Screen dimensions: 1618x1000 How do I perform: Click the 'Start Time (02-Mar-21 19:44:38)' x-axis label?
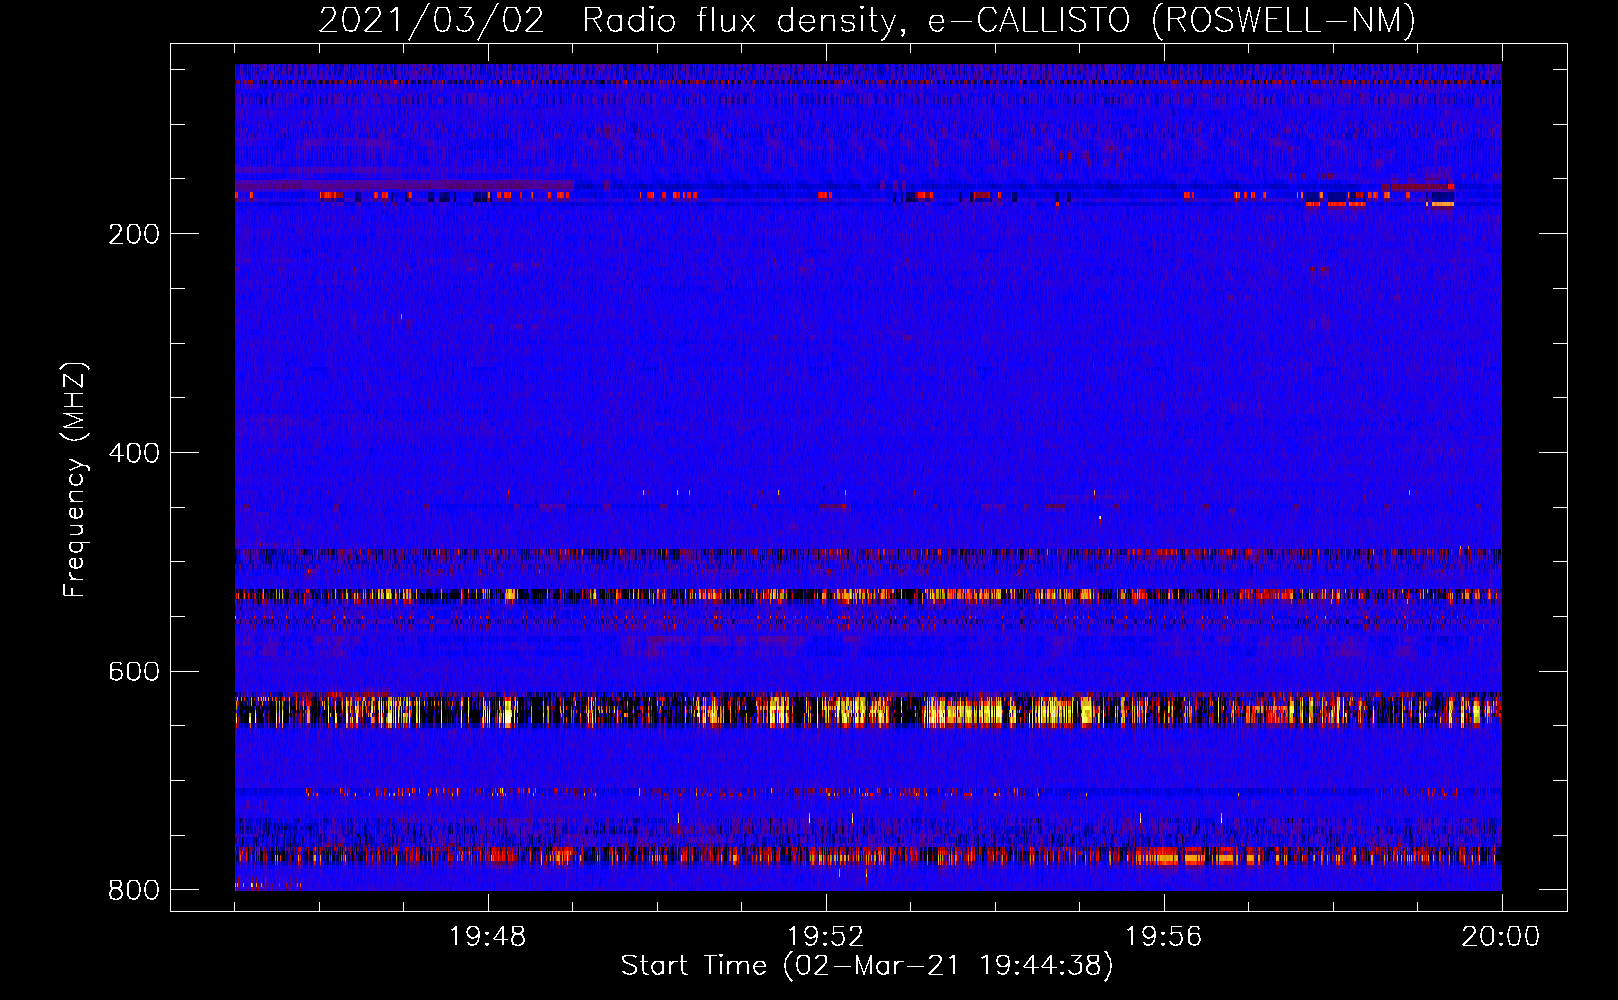[867, 966]
